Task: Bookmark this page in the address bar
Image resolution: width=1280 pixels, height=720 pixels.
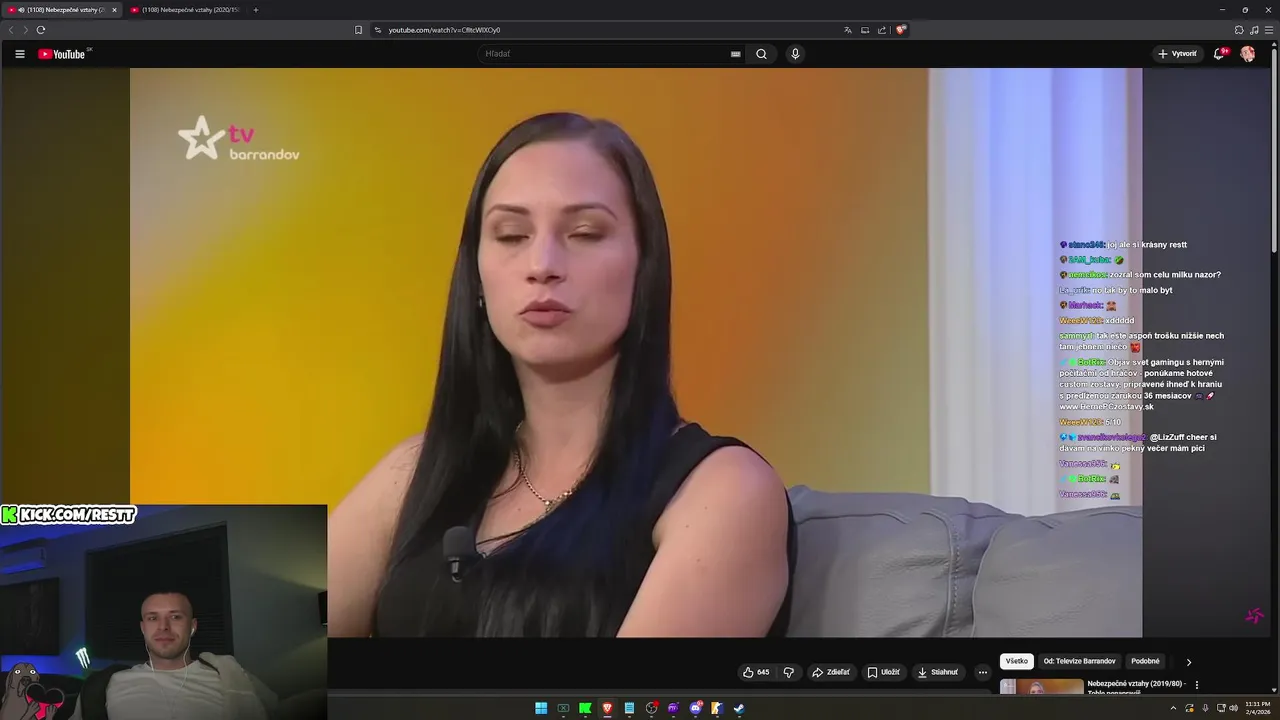Action: coord(359,30)
